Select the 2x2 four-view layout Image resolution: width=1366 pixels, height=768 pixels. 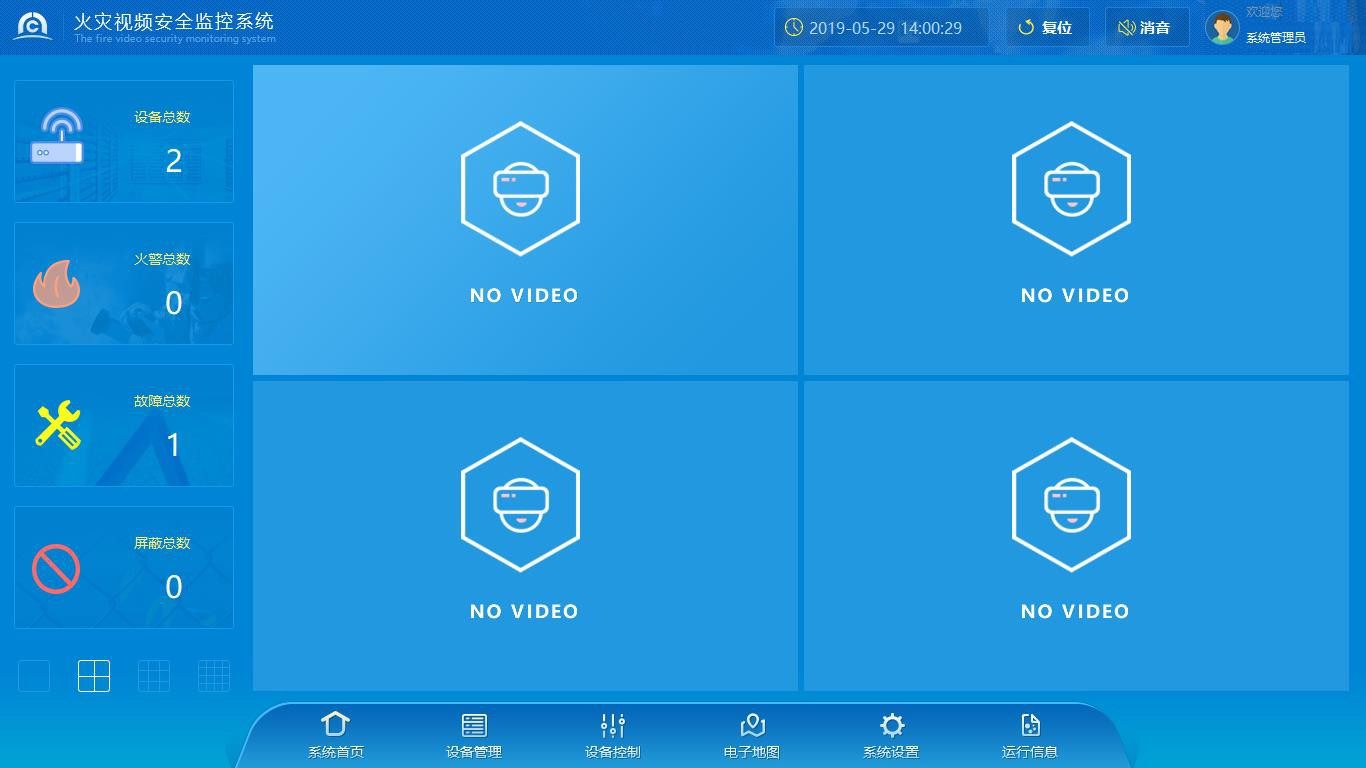(x=94, y=676)
